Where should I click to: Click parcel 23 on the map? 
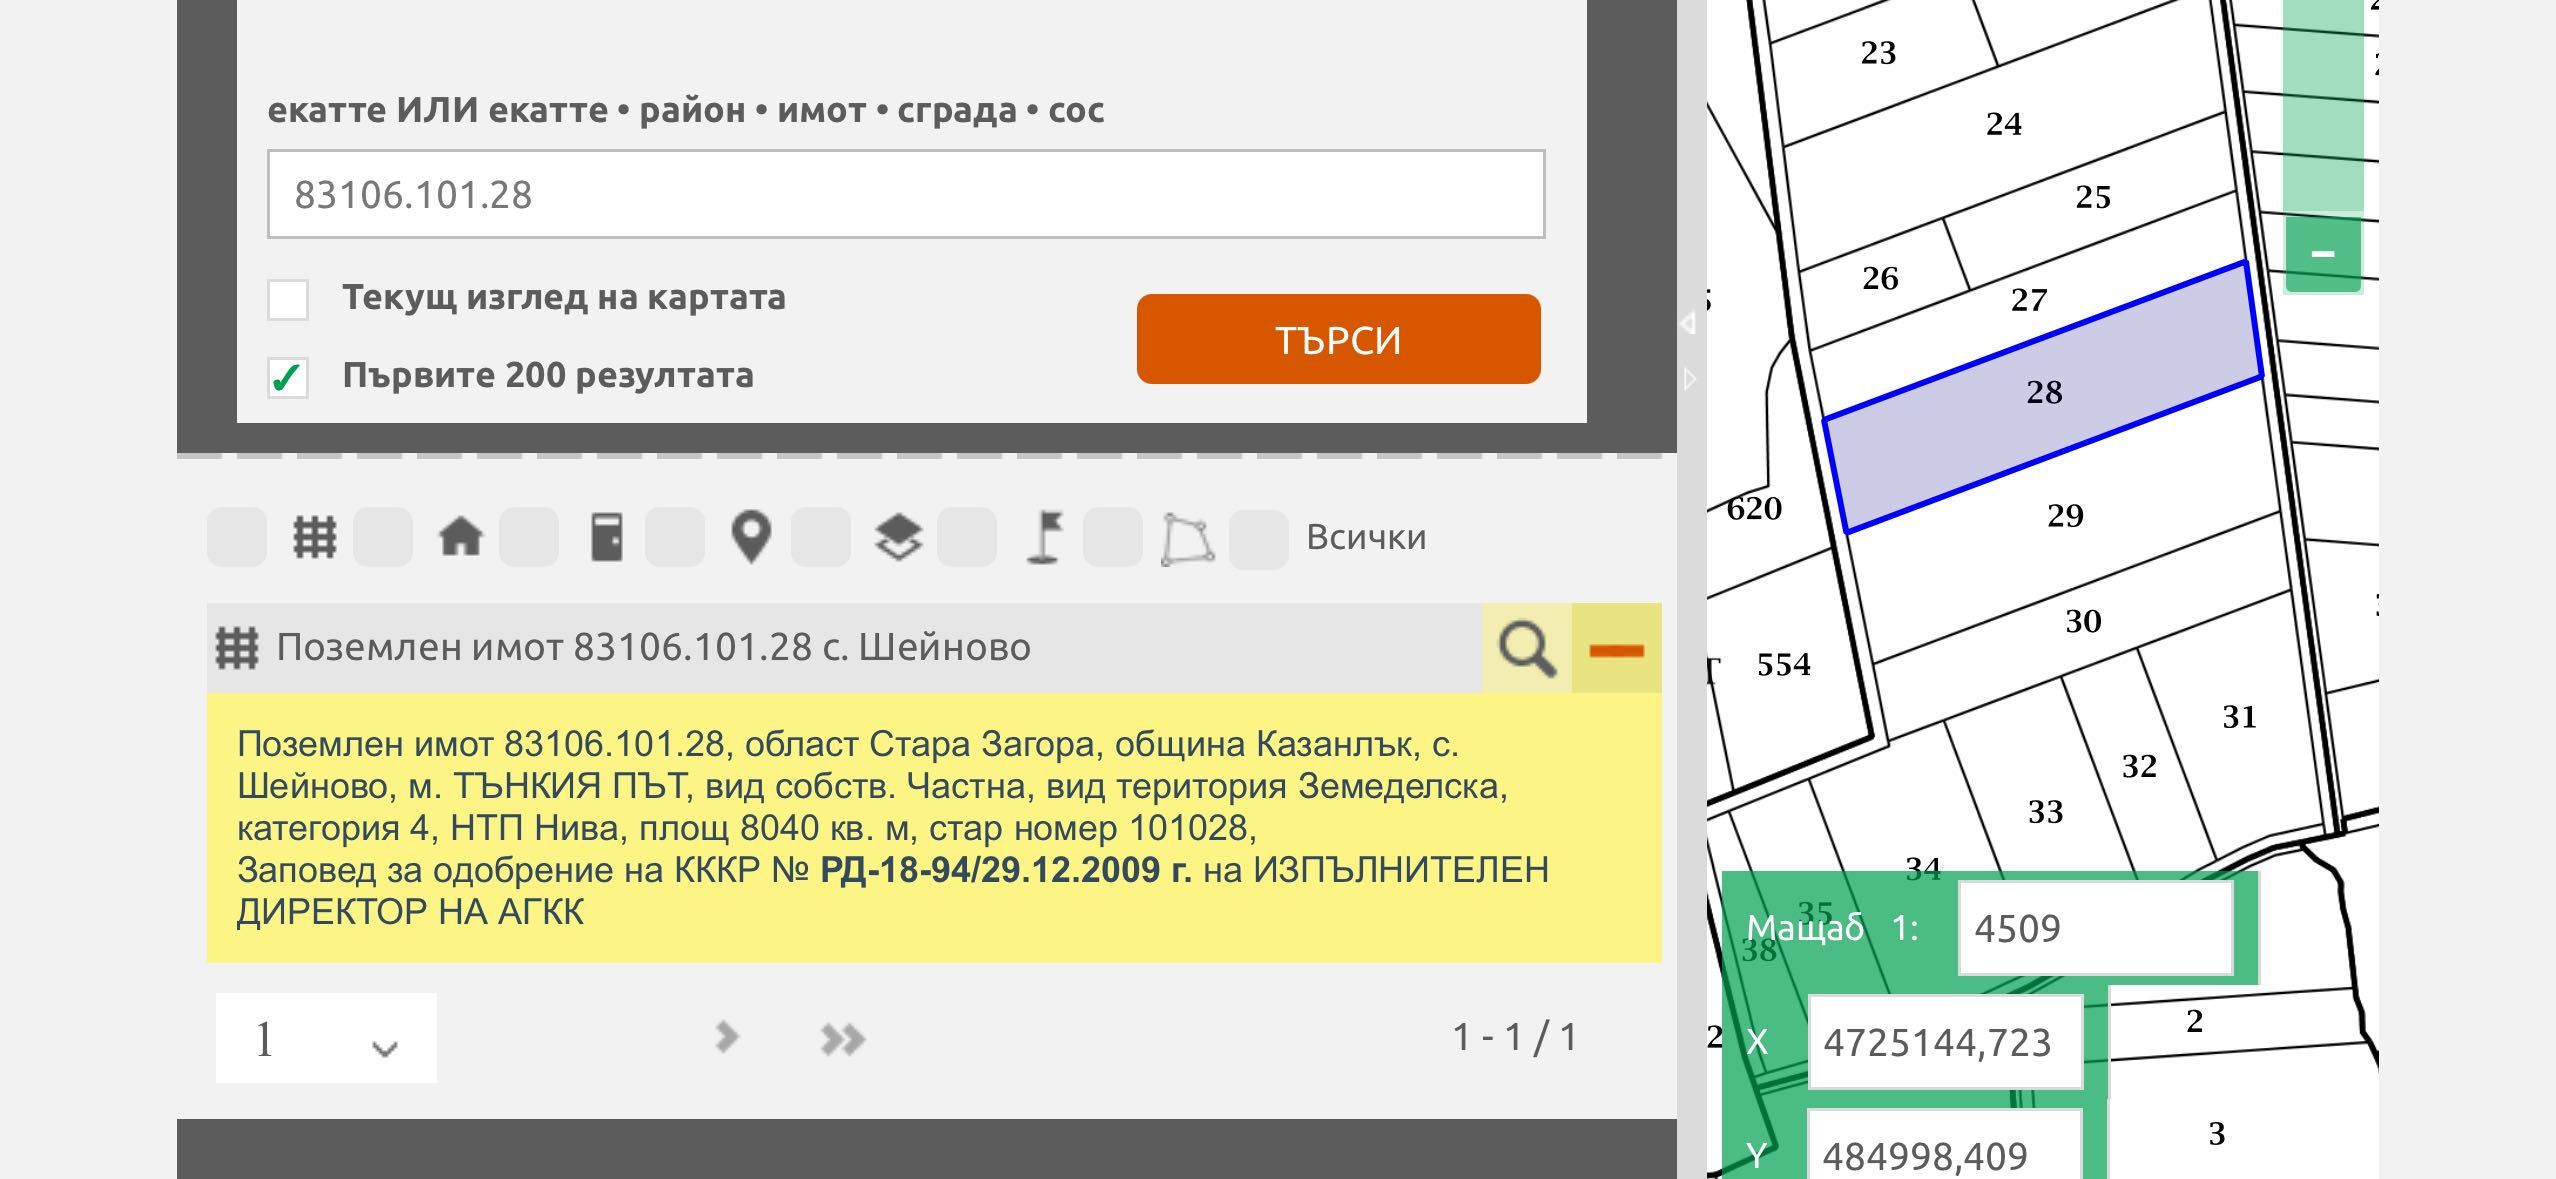[1878, 53]
